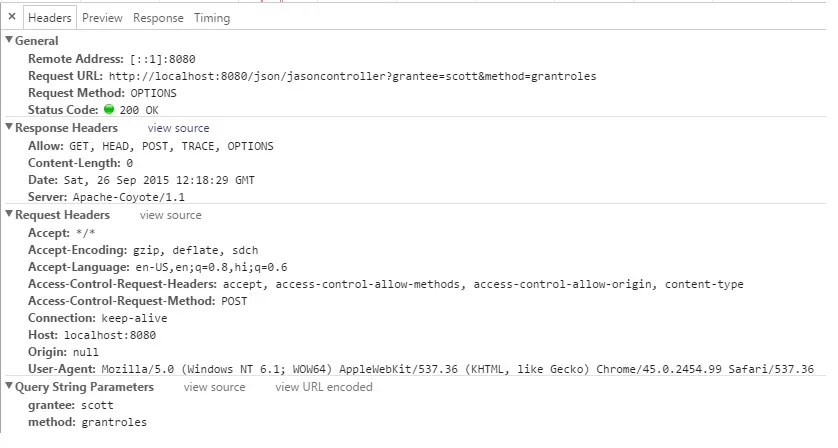Switch to the Headers tab
The image size is (838, 448).
tap(50, 18)
